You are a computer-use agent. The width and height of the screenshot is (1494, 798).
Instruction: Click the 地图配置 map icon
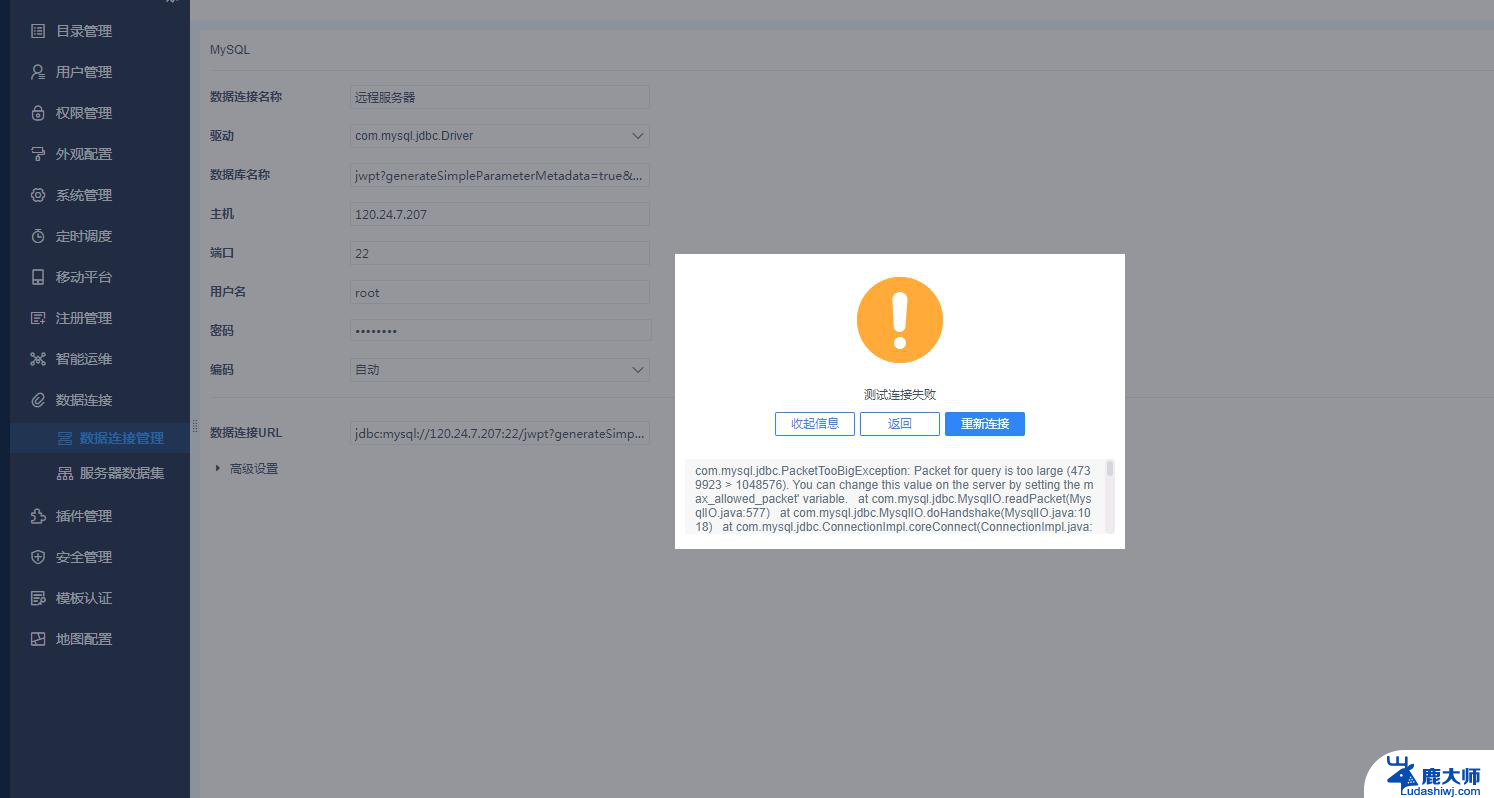[x=38, y=639]
